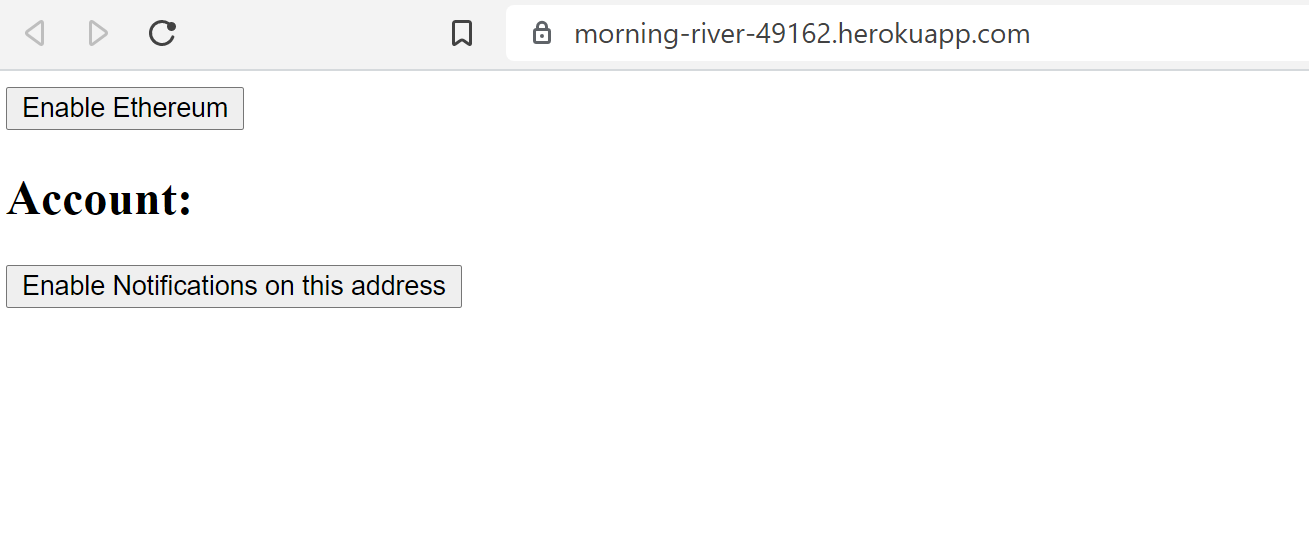The height and width of the screenshot is (538, 1309).
Task: Refresh the herokuapp page
Action: (x=162, y=34)
